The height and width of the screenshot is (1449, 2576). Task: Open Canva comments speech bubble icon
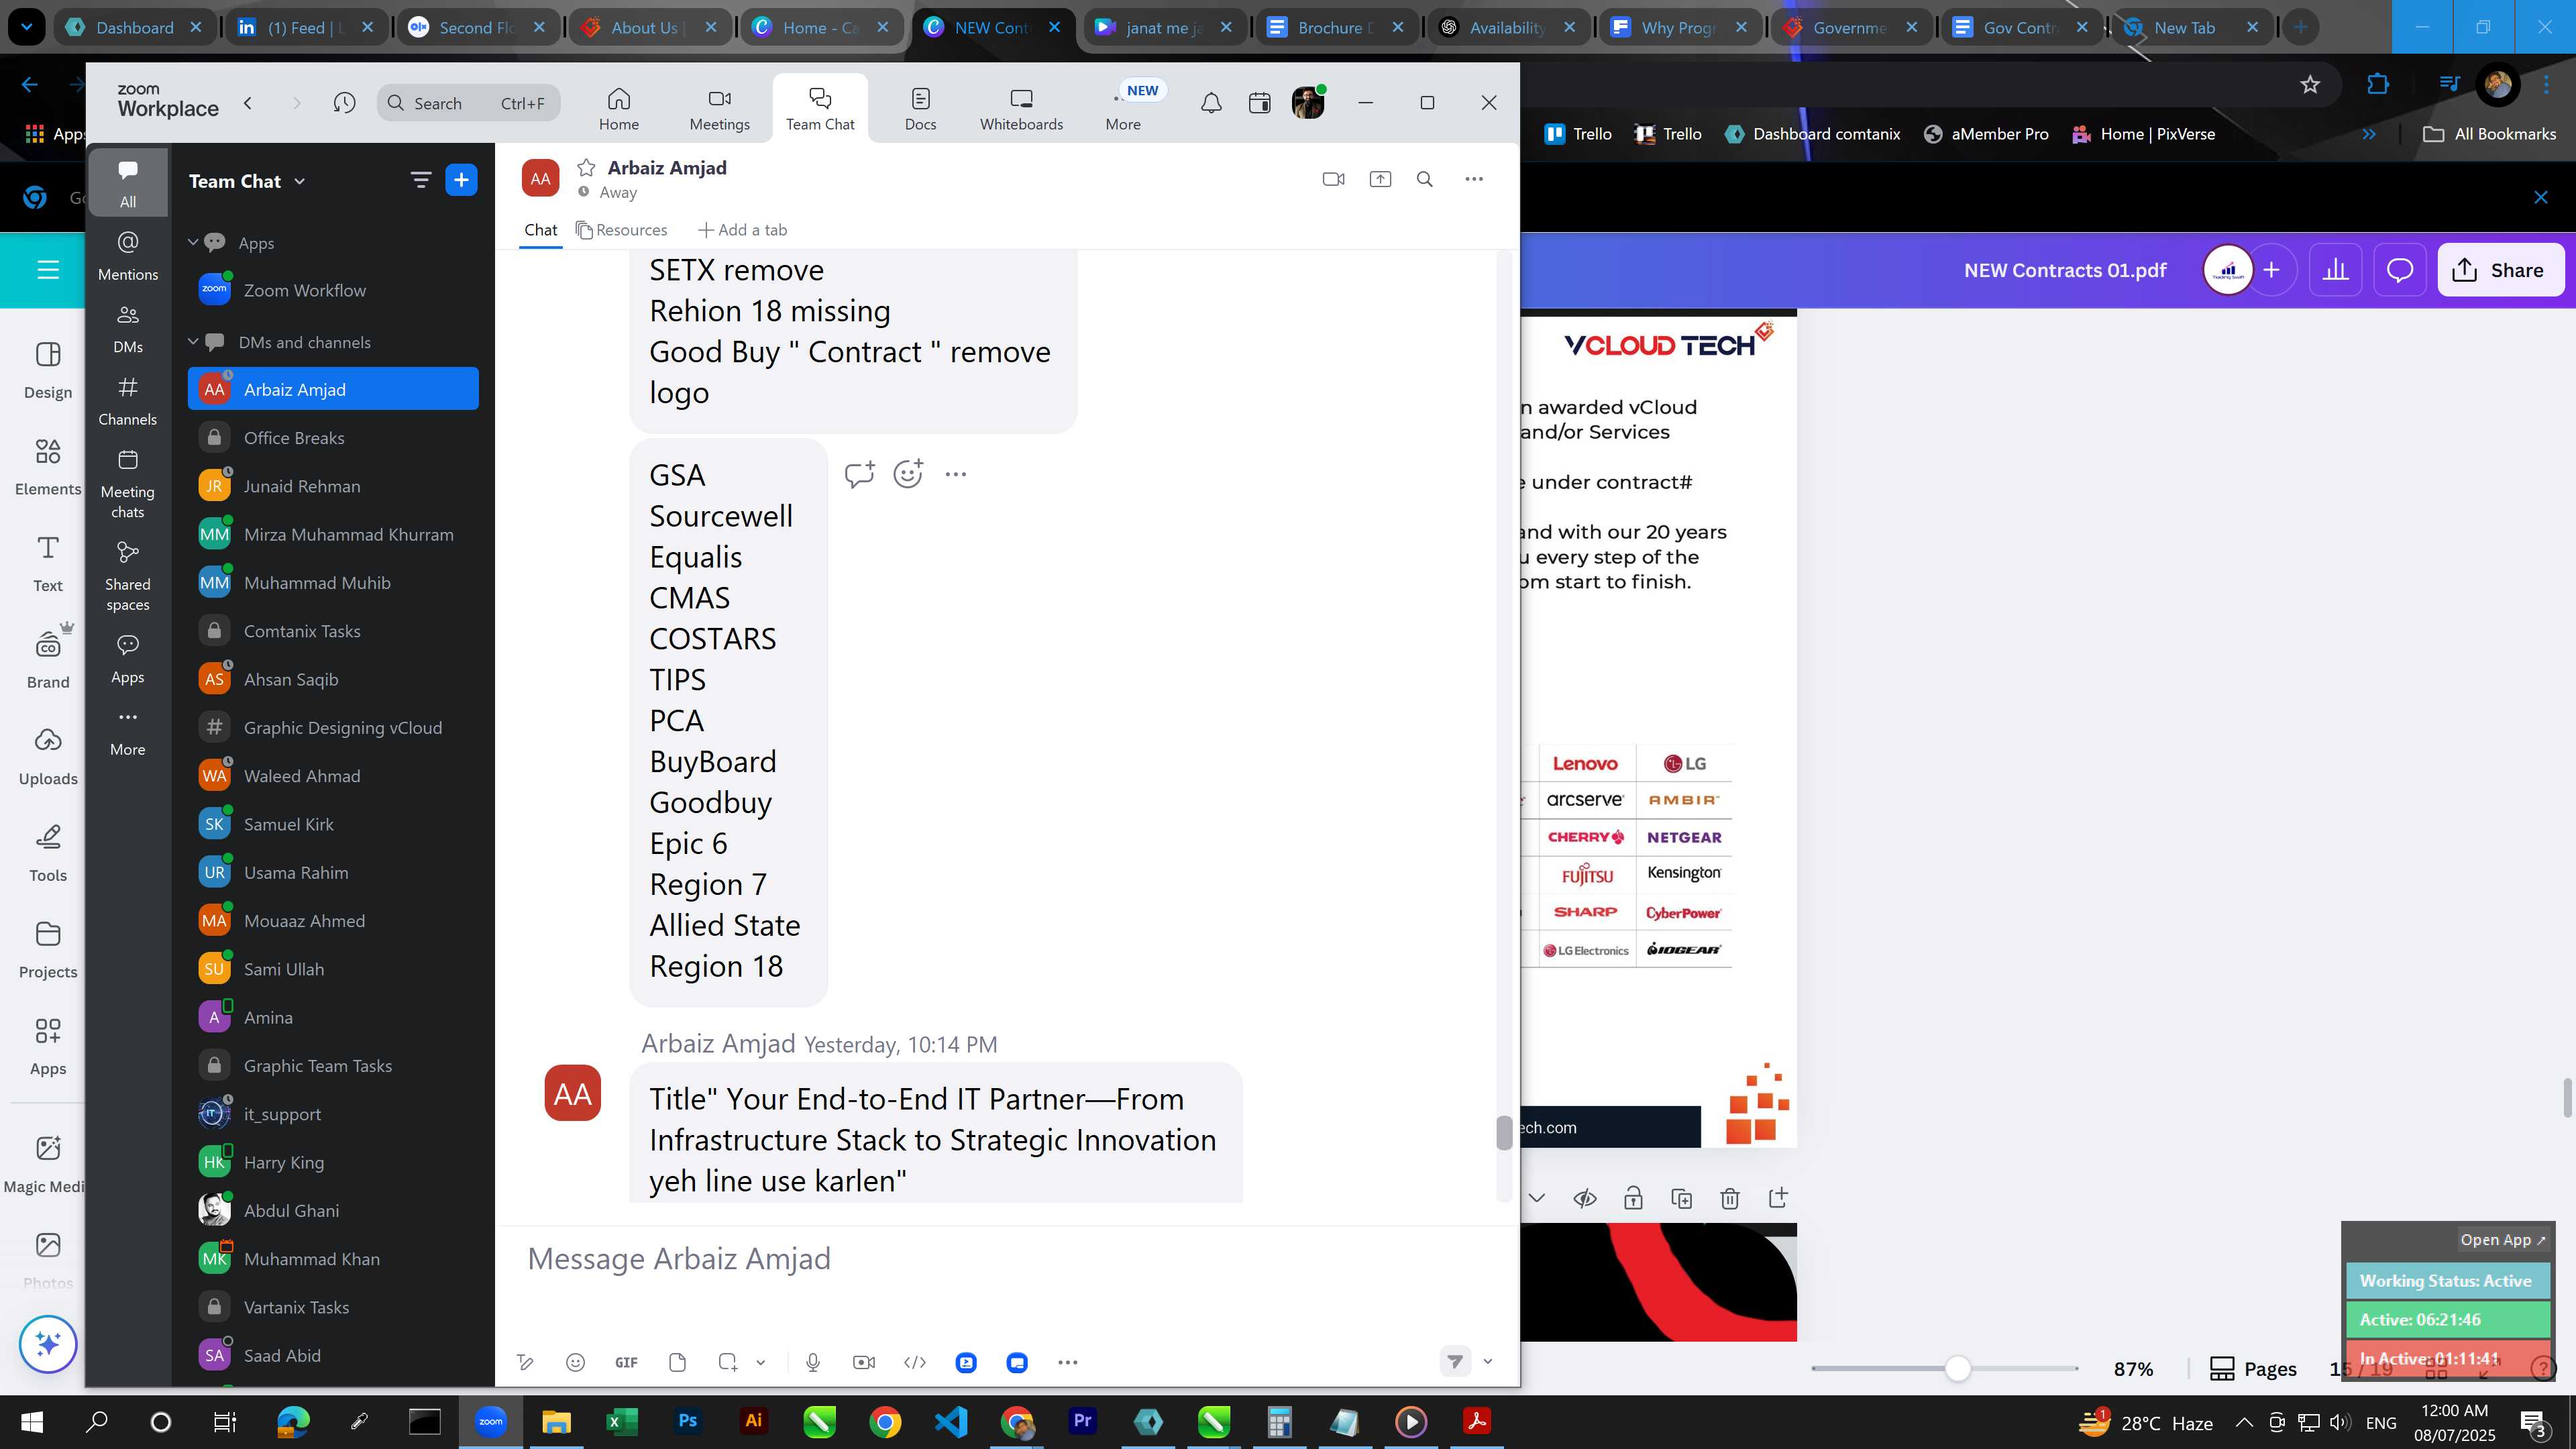click(x=2400, y=270)
